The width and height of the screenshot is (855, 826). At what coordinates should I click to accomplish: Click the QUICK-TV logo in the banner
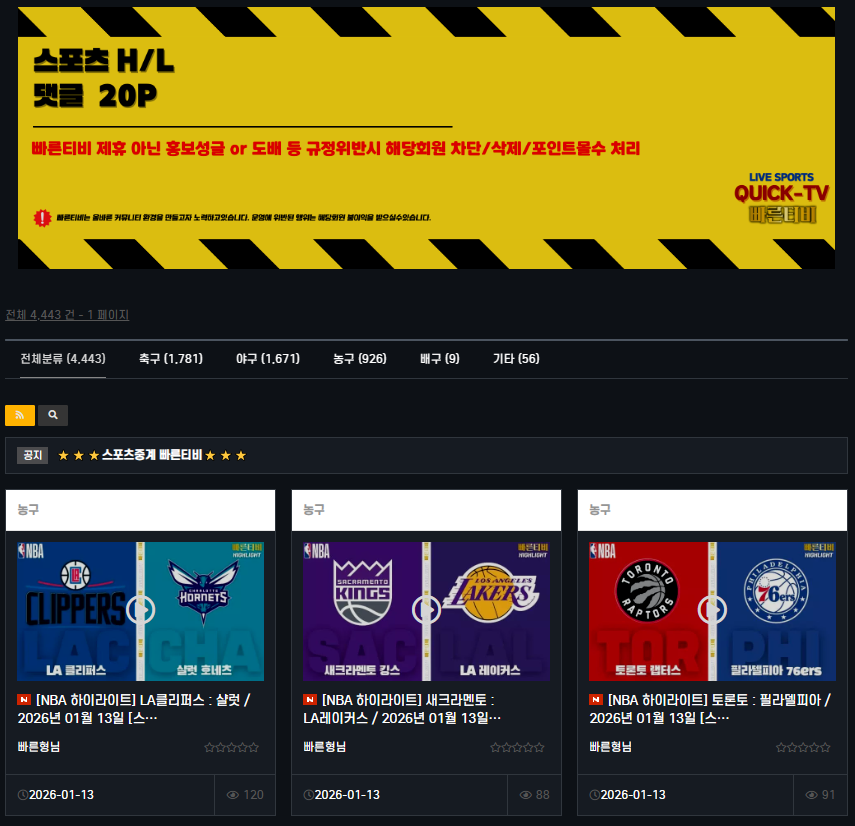point(781,193)
